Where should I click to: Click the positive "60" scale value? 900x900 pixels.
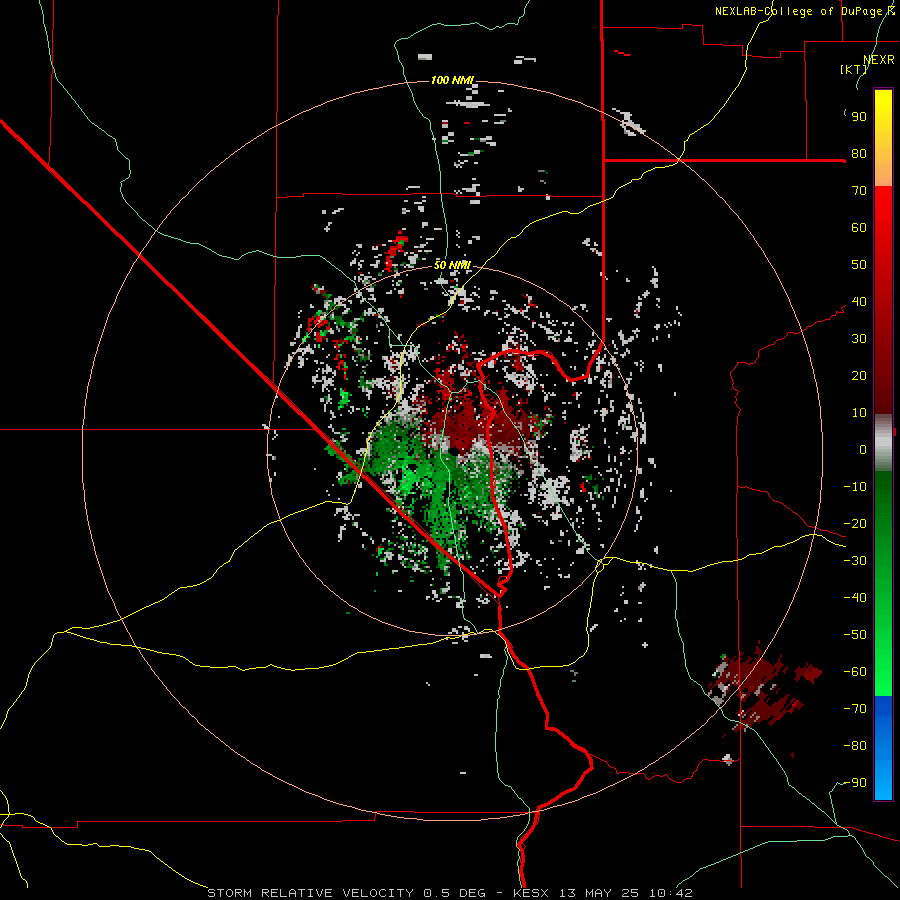click(x=859, y=228)
